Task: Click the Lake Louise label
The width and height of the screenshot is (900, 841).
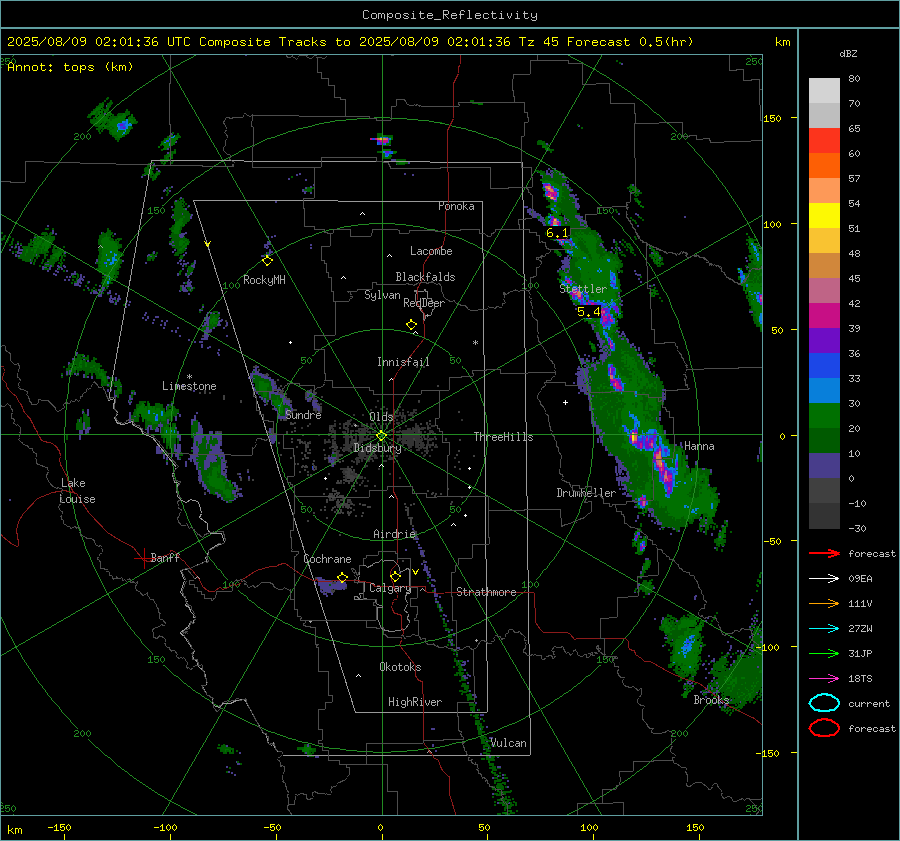Action: 77,491
